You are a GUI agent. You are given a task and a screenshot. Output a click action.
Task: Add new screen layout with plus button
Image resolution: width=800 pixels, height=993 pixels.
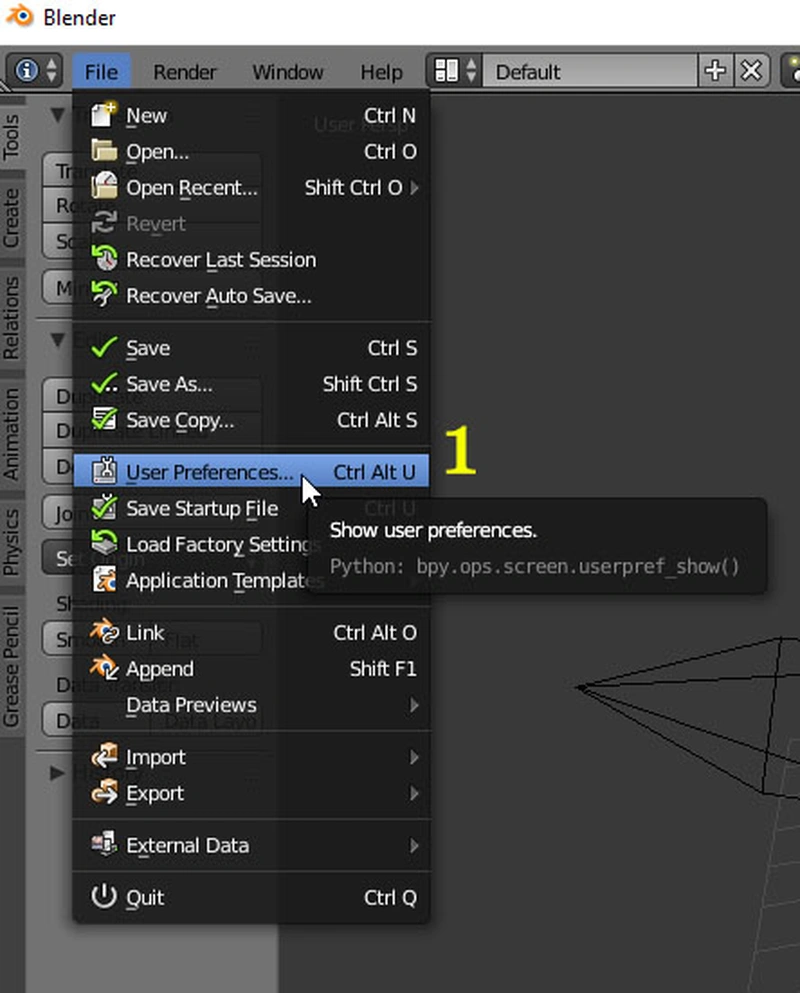(x=714, y=72)
